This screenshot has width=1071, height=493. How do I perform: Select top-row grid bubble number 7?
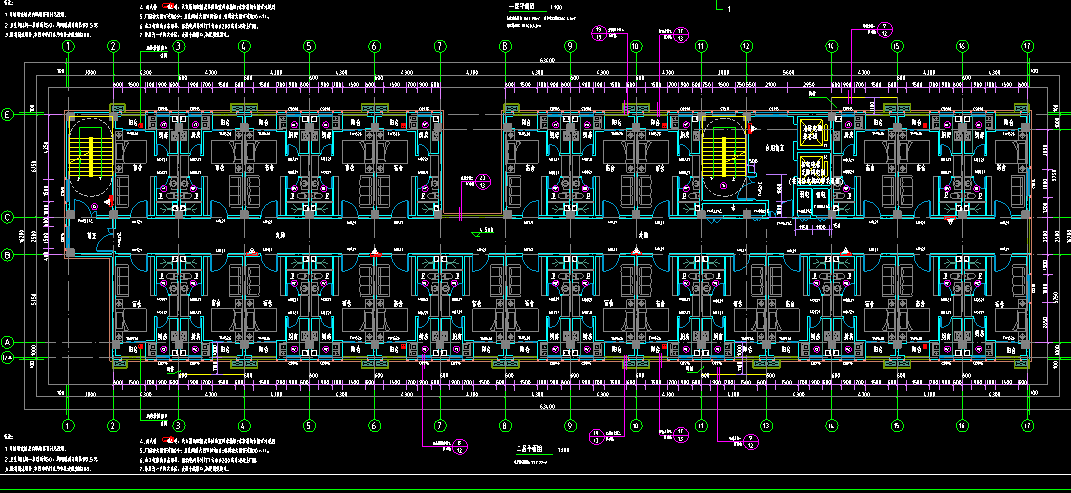439,46
